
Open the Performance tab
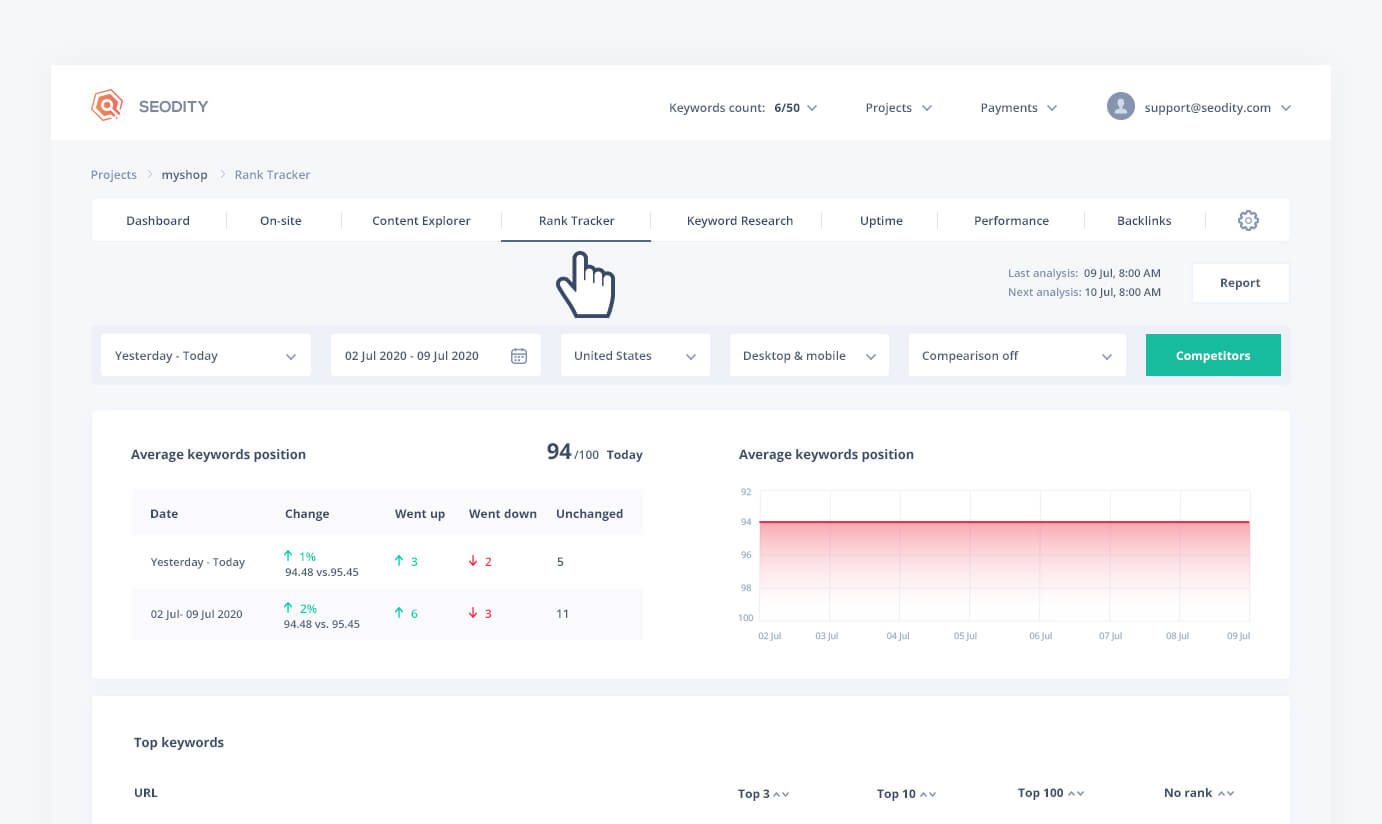tap(1011, 221)
